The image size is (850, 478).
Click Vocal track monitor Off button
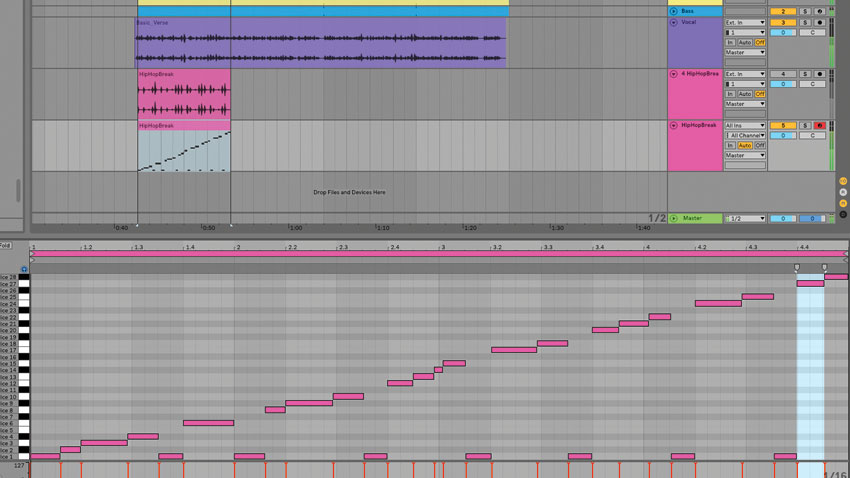click(760, 42)
